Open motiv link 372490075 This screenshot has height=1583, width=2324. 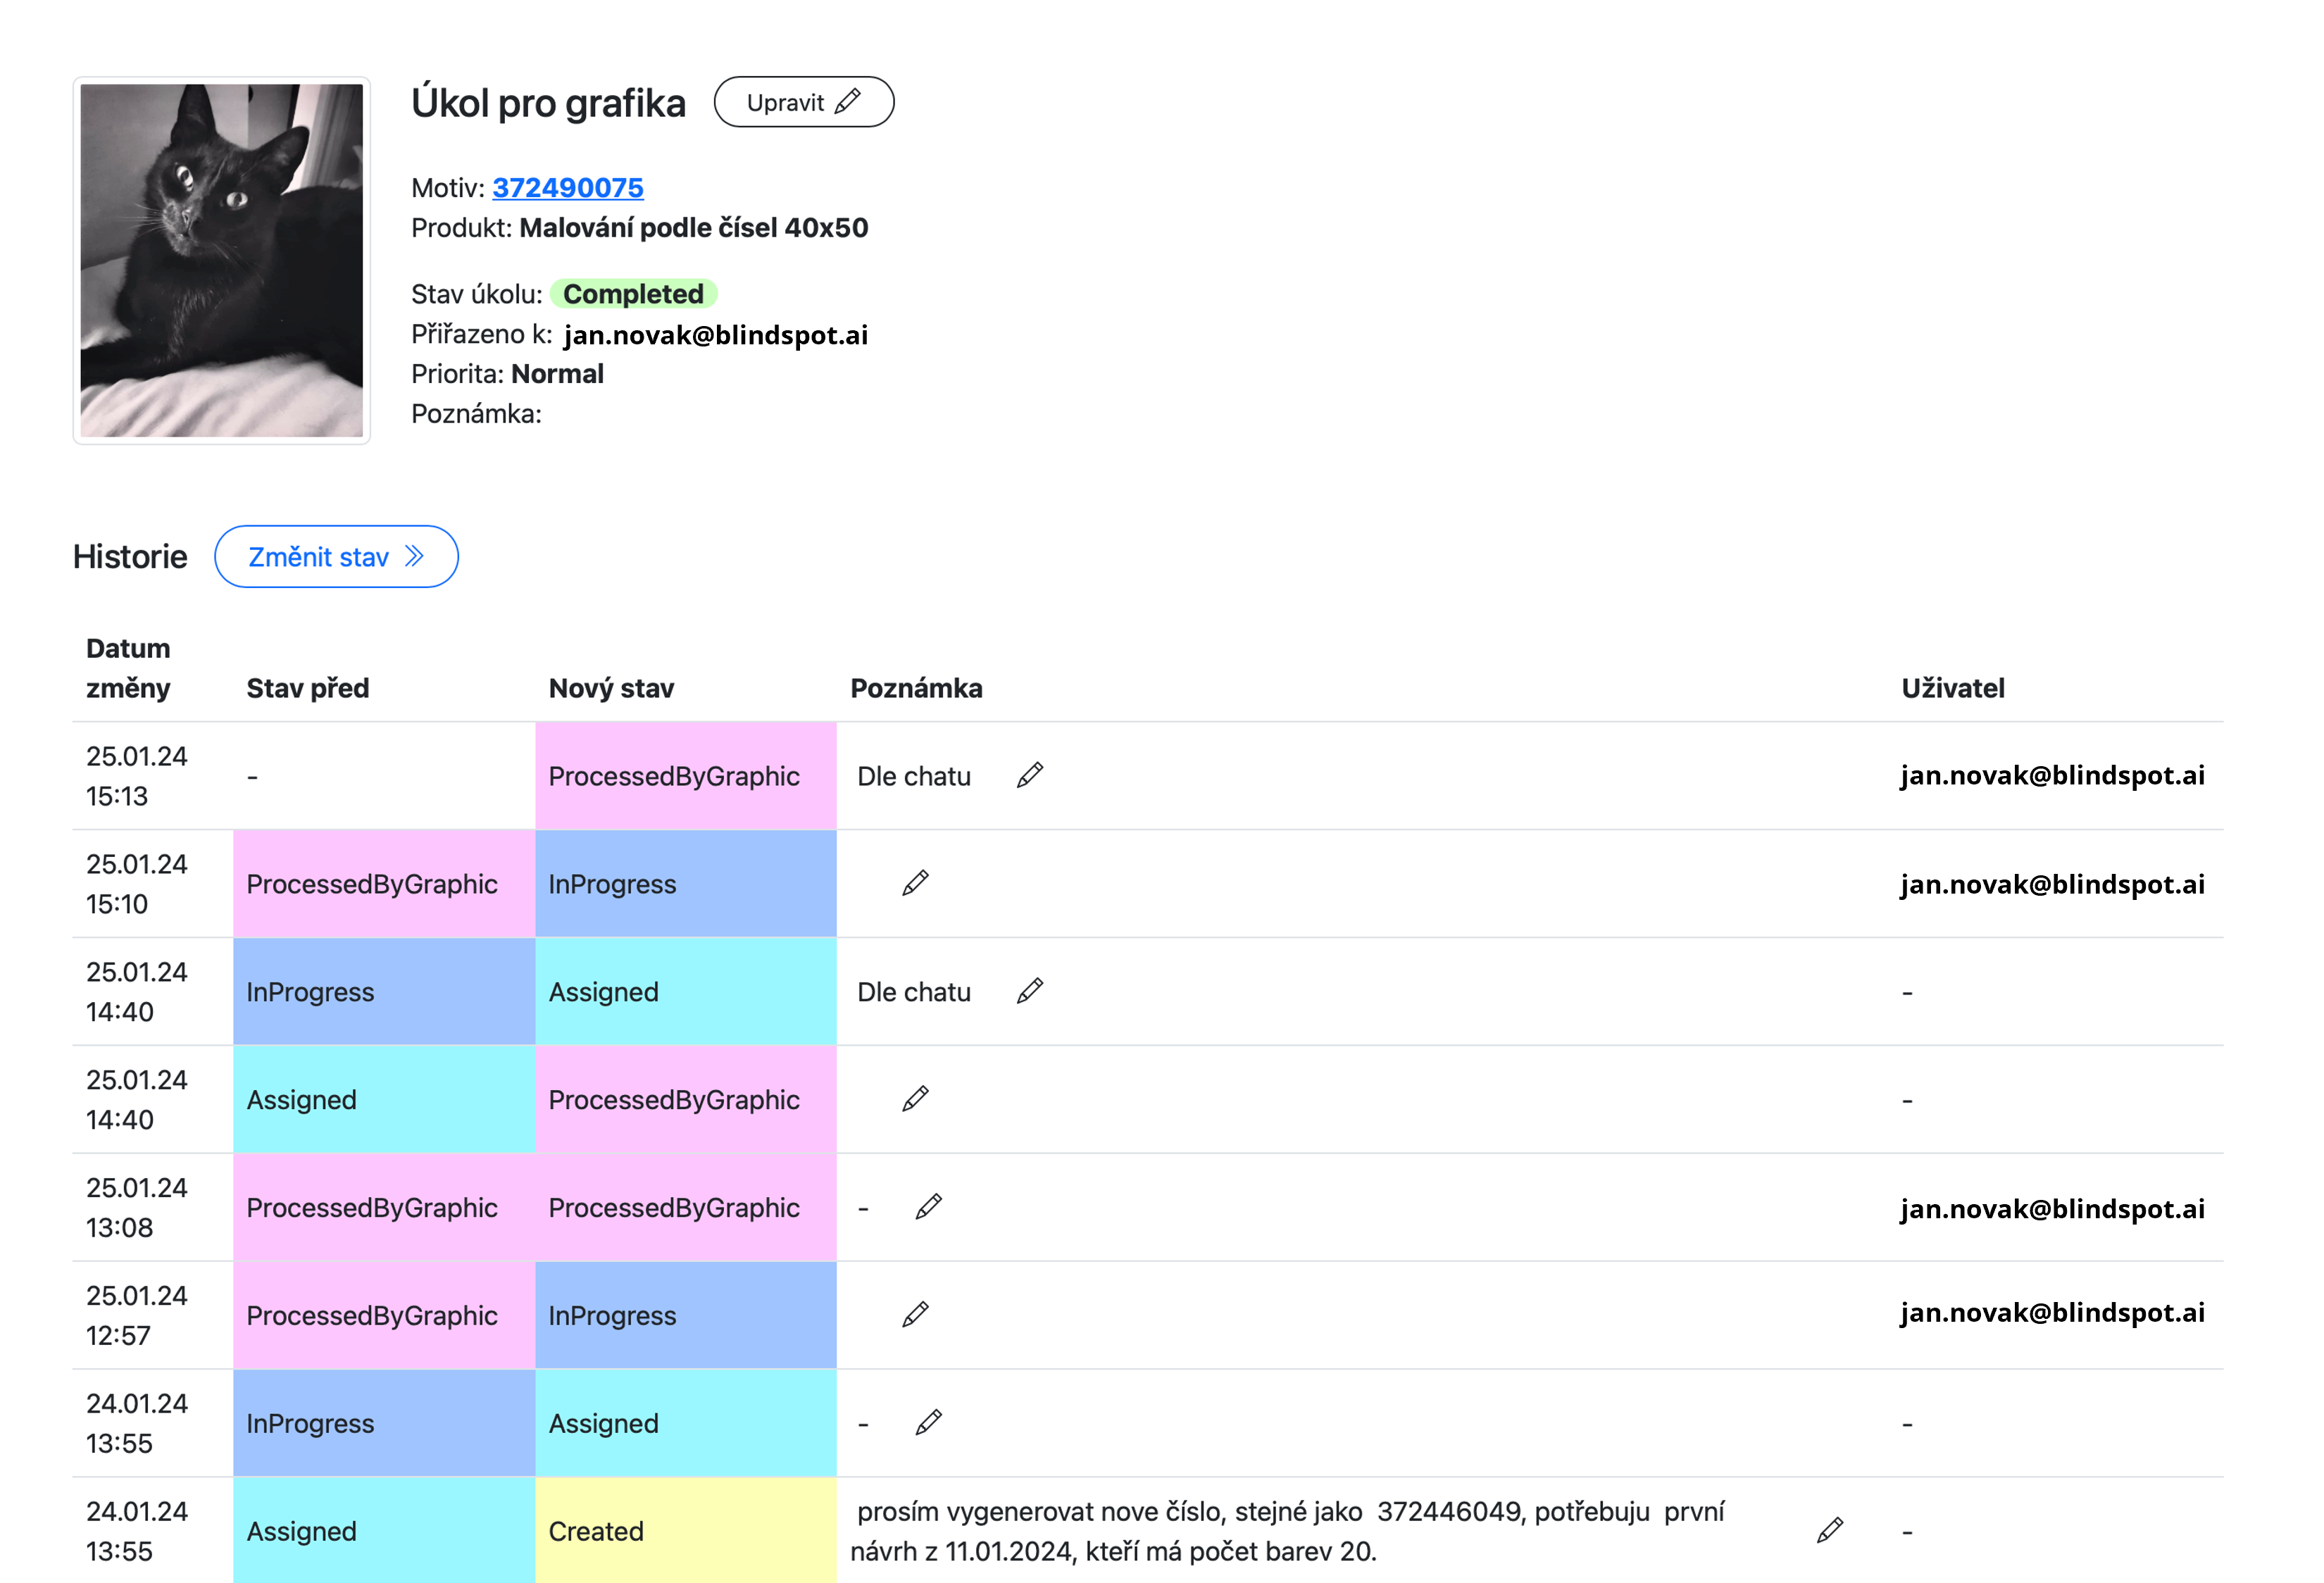567,188
